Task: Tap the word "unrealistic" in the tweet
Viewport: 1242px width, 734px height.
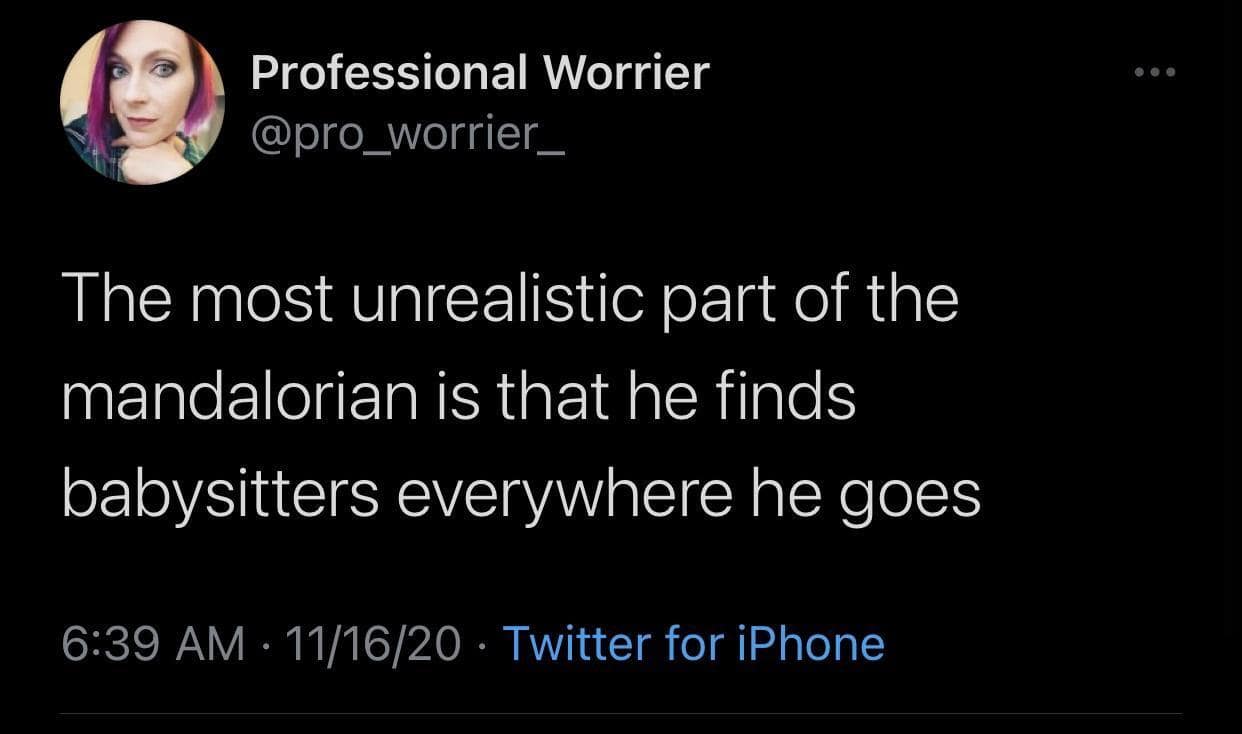Action: (x=497, y=301)
